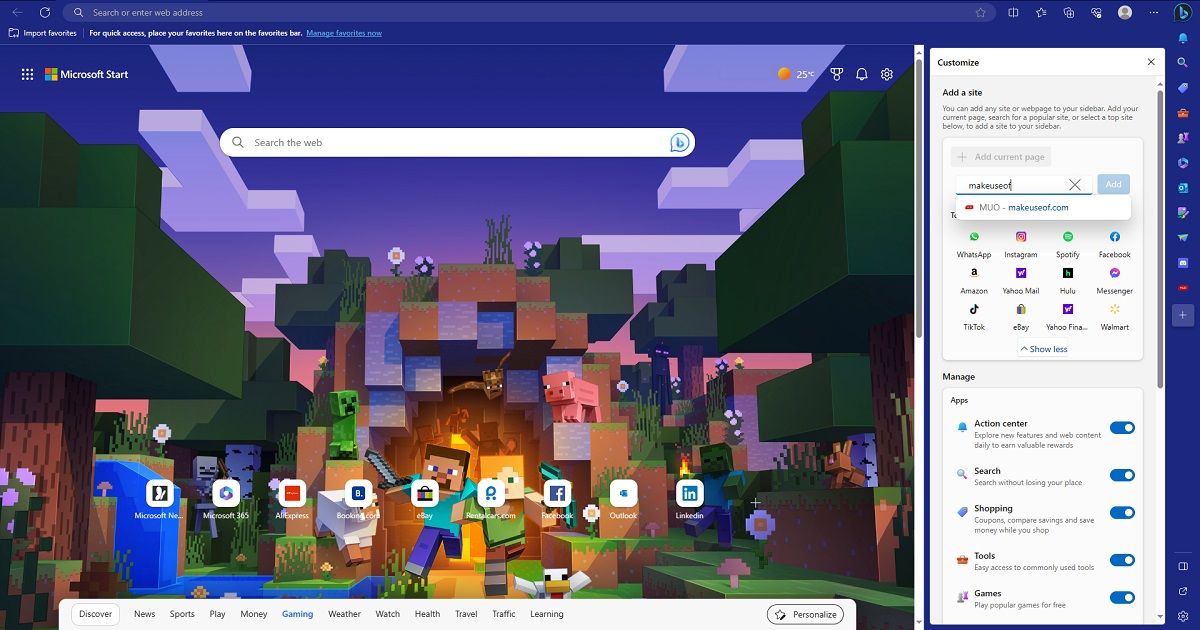Click the plus icon to add a sidebar site
Viewport: 1200px width, 630px height.
point(1183,316)
